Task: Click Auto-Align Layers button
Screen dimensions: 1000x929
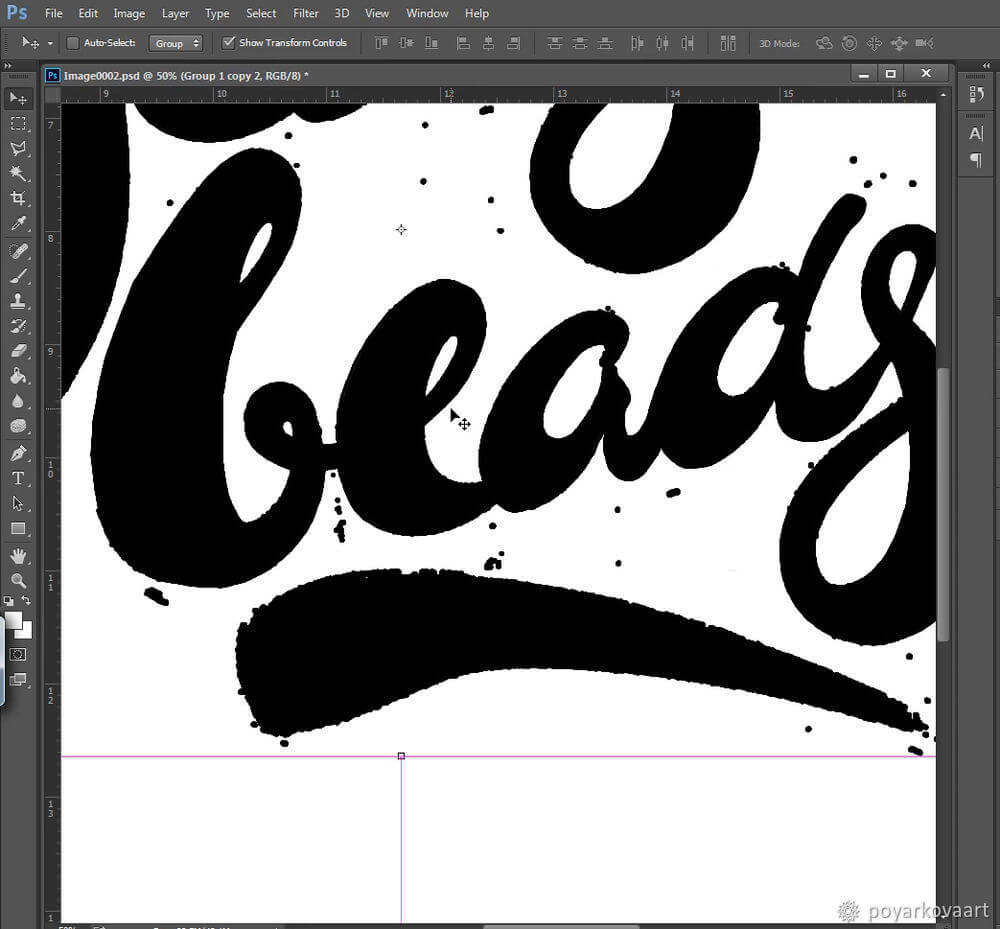Action: [x=728, y=43]
